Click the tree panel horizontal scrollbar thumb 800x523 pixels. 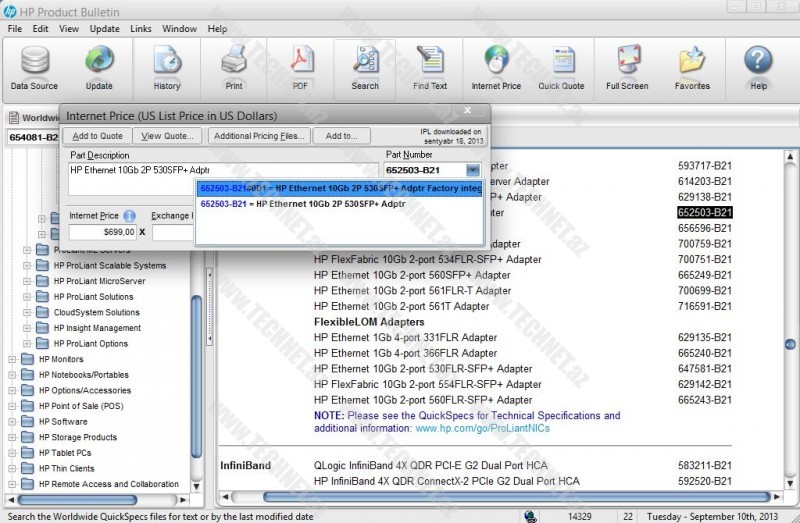click(x=78, y=500)
